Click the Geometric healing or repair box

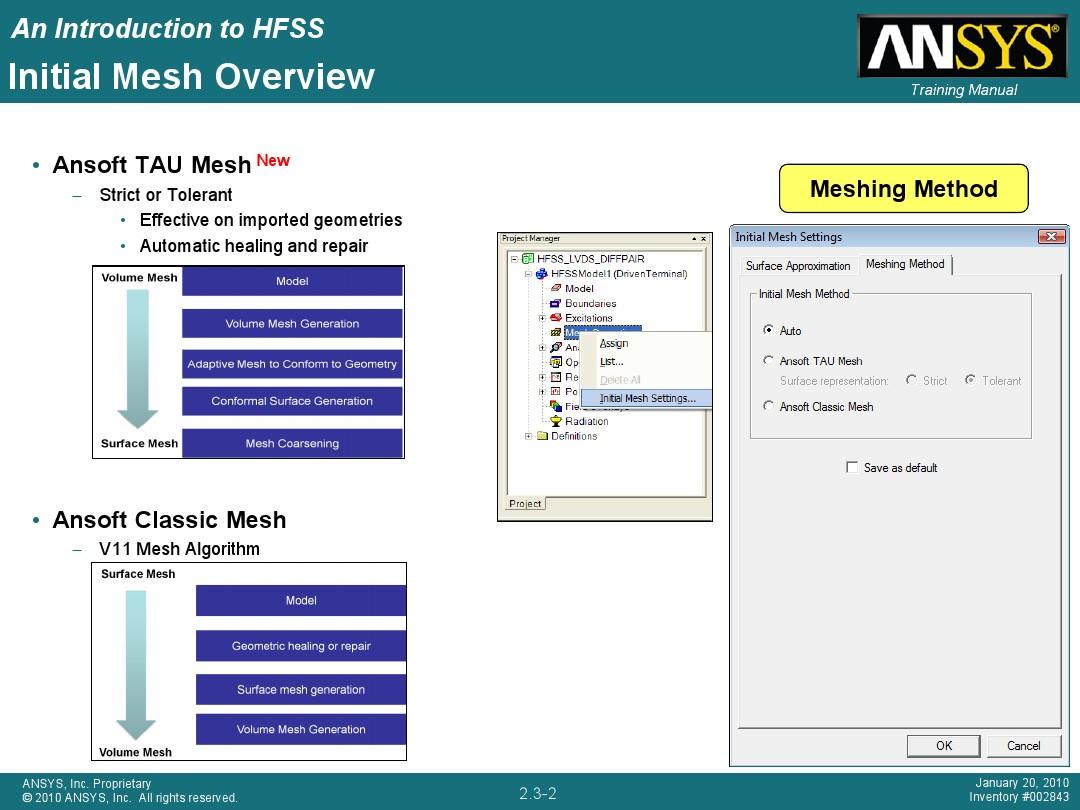click(x=301, y=645)
